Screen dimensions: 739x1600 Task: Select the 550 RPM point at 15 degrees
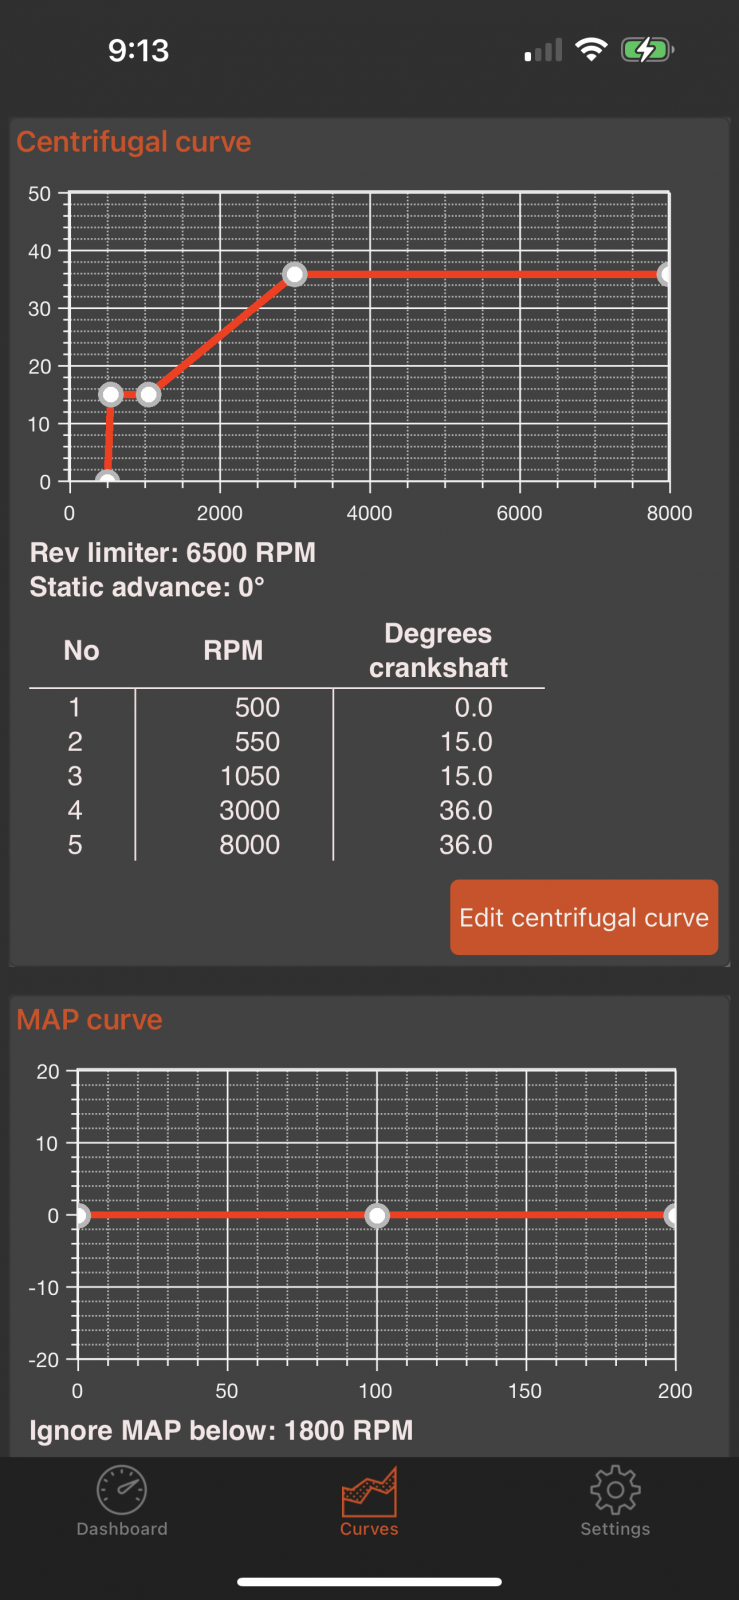111,395
